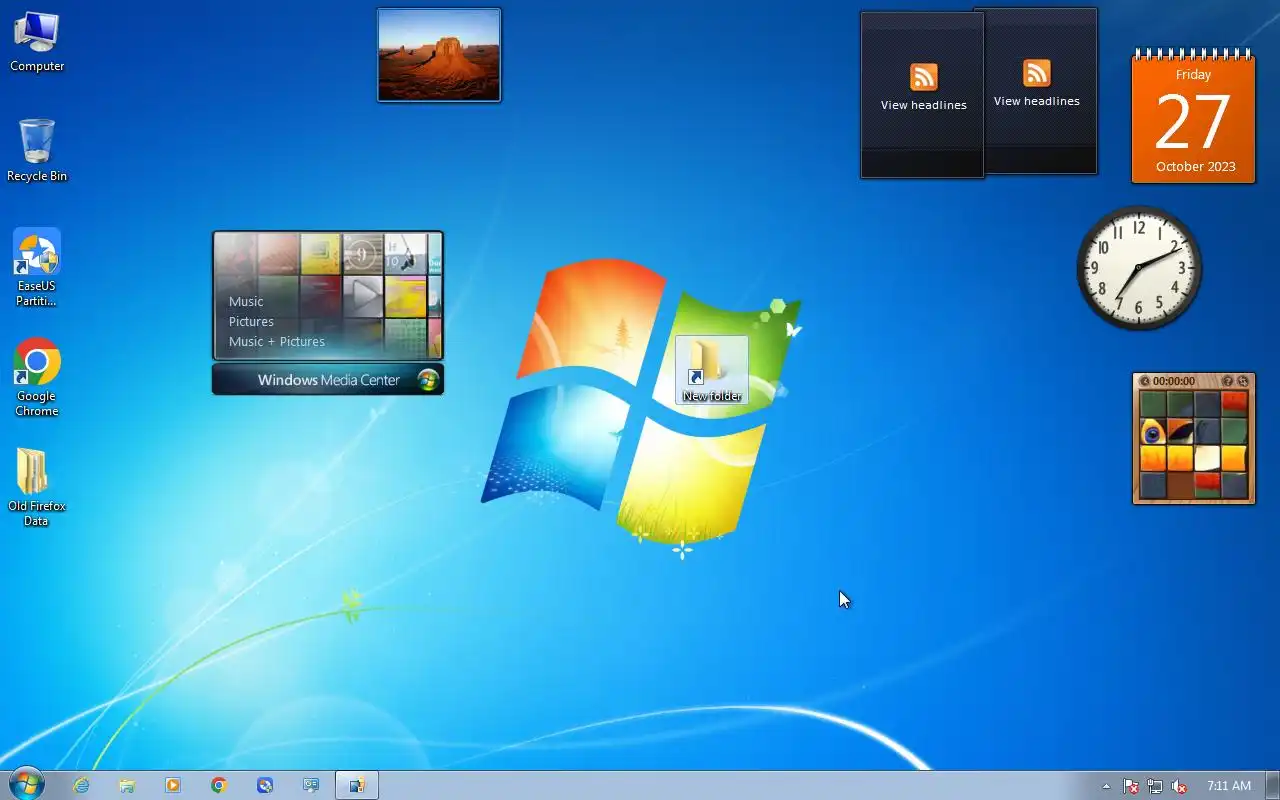Click the RSS icon in right feed gadget
Screen dimensions: 1280x800
point(1037,73)
